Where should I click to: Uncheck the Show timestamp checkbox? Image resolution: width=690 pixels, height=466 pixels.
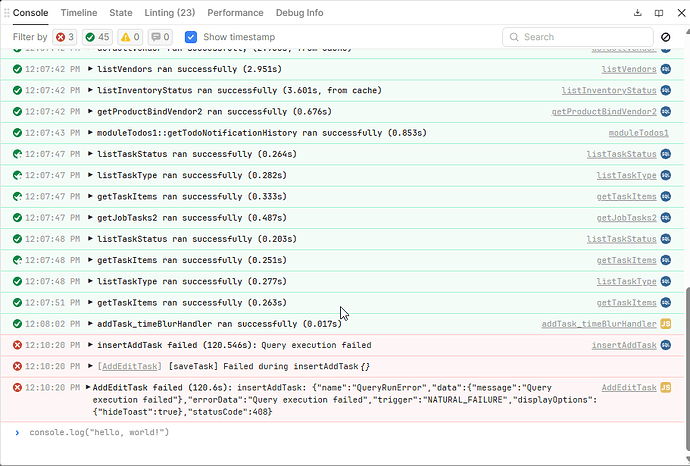(191, 37)
